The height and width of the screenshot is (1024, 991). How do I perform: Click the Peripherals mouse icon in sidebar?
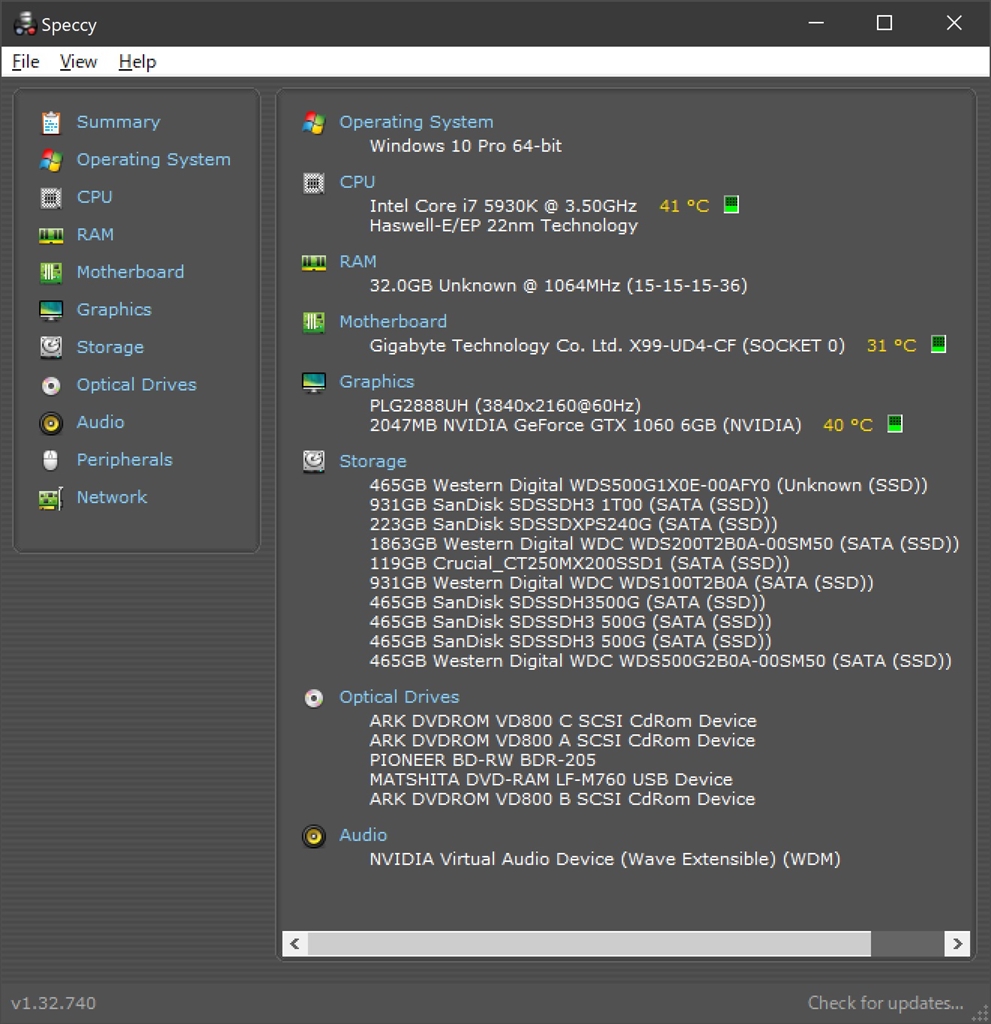coord(50,460)
